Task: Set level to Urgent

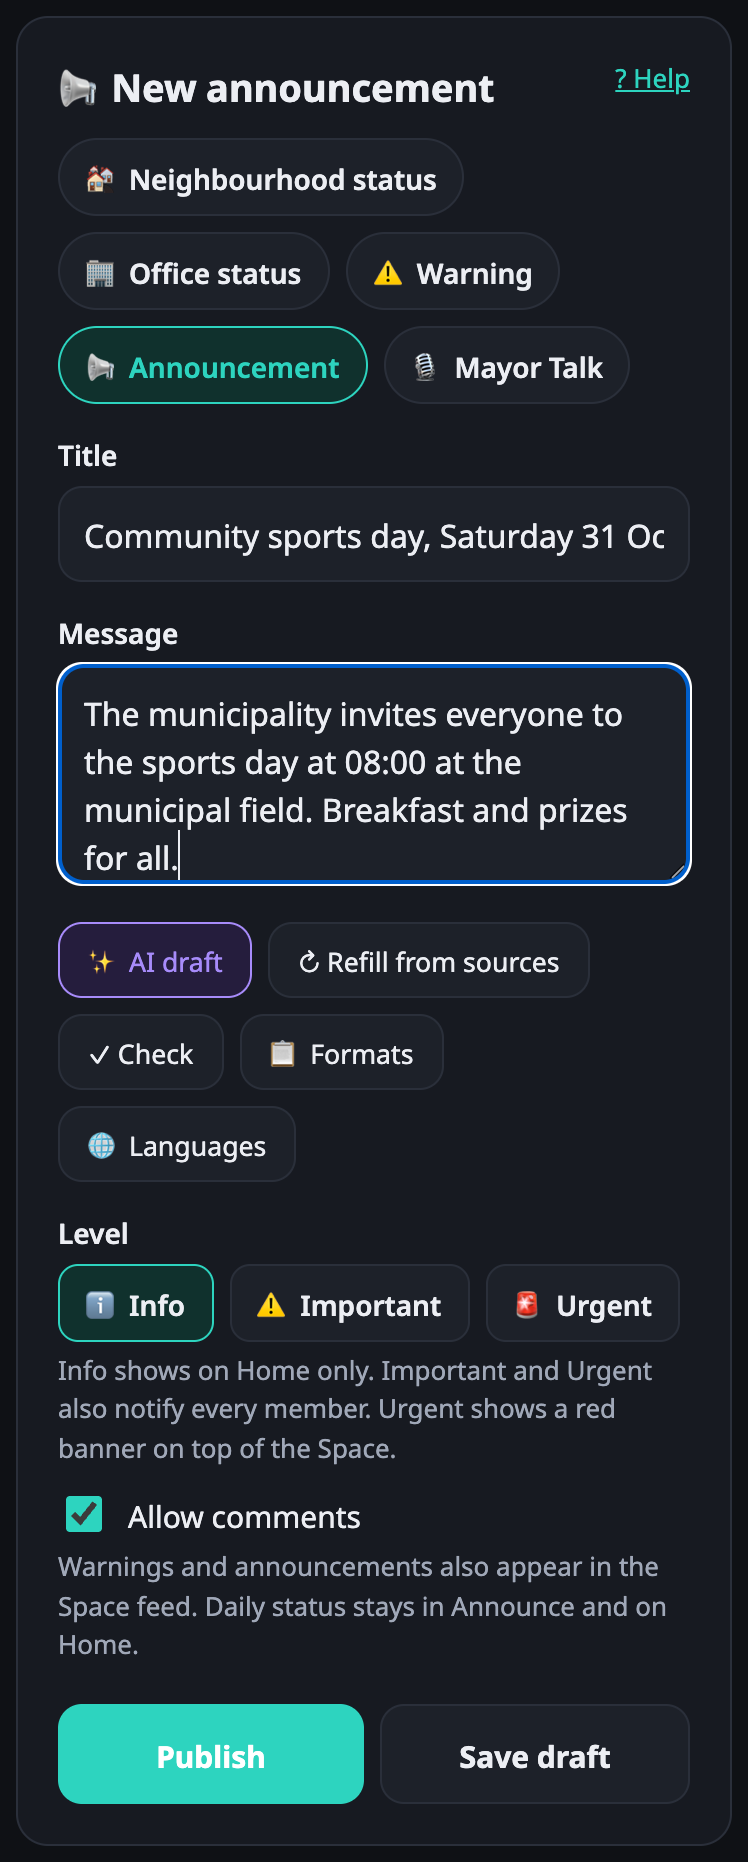Action: point(583,1303)
